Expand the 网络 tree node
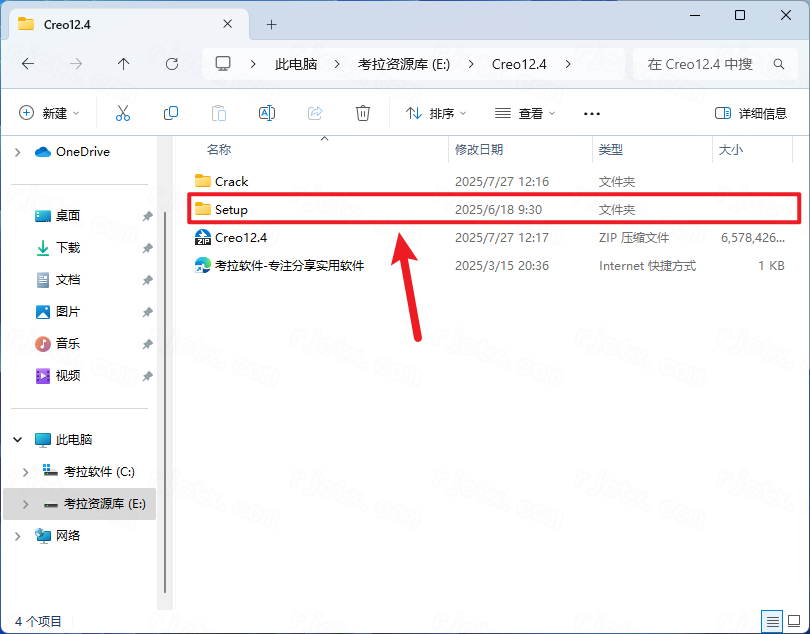 18,536
